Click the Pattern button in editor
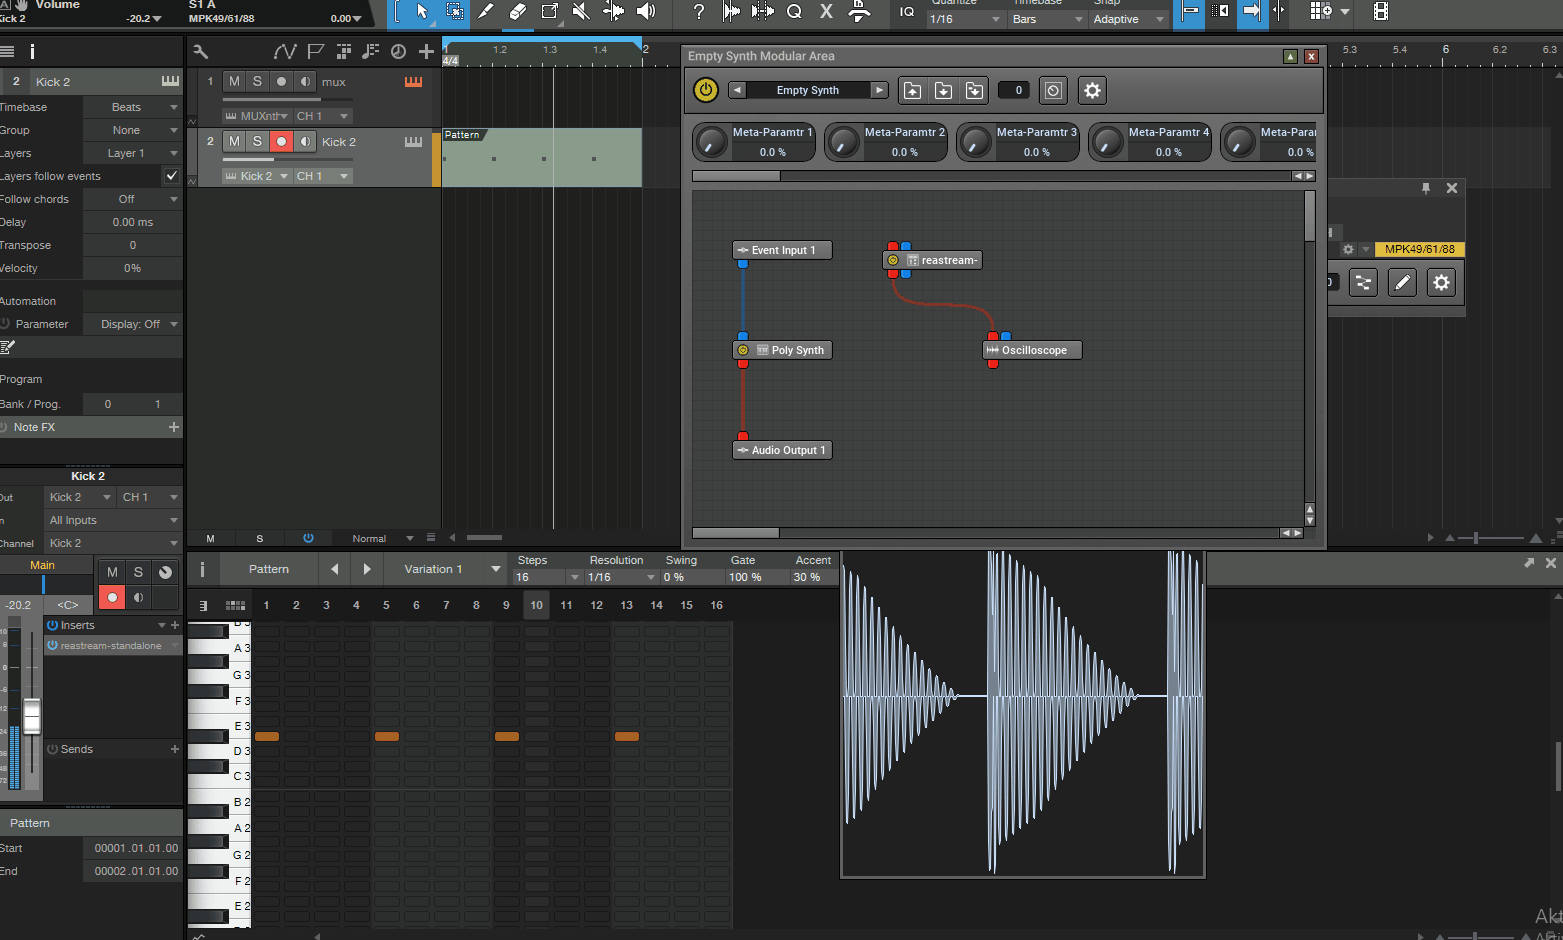This screenshot has height=940, width=1563. click(x=269, y=569)
